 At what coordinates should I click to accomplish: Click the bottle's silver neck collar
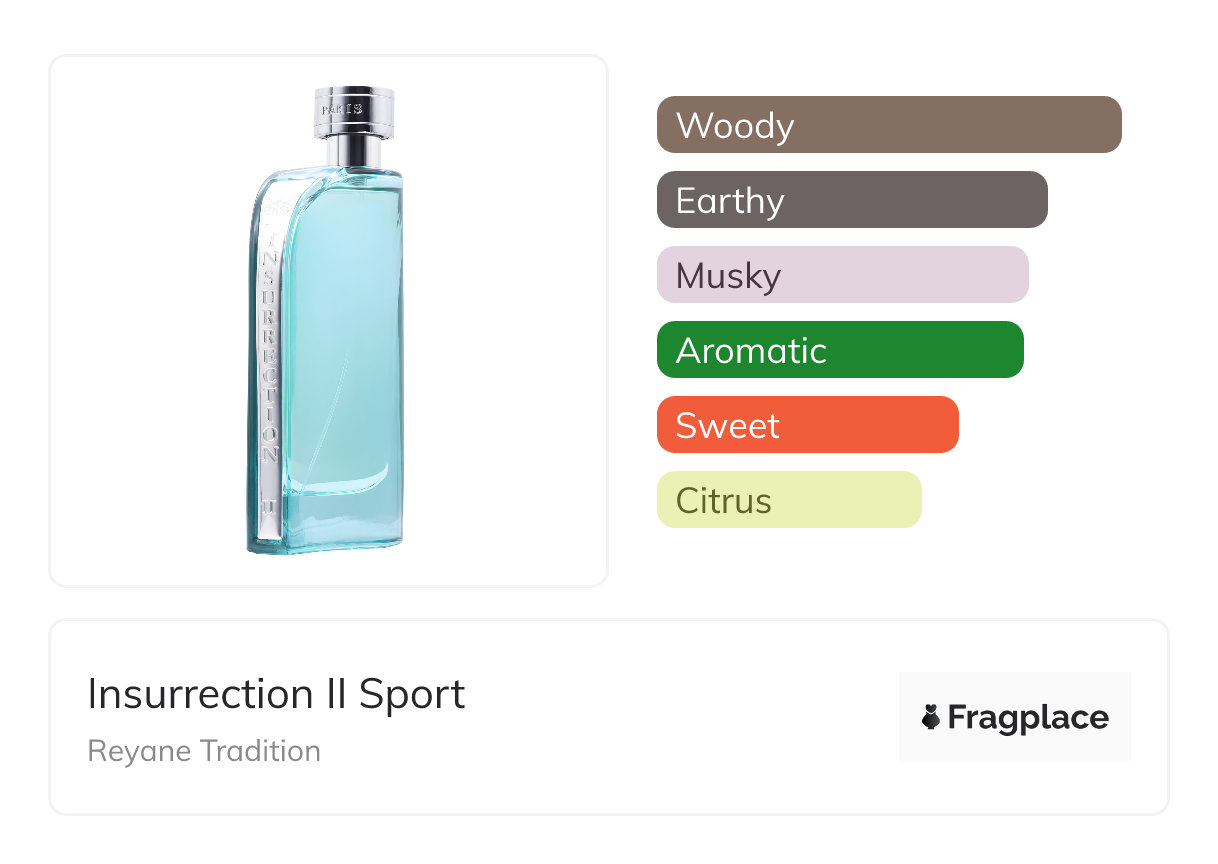(x=356, y=152)
